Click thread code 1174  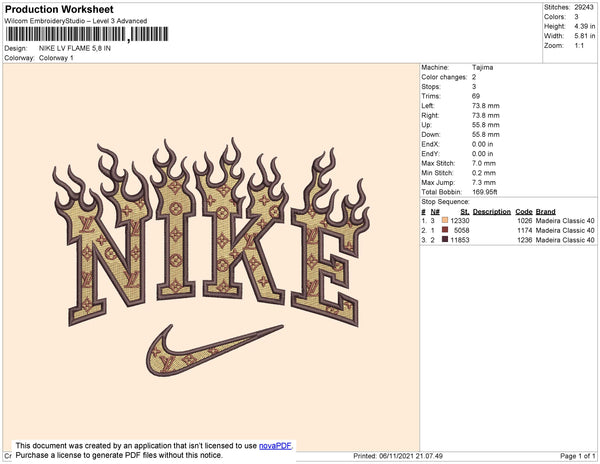click(x=525, y=230)
